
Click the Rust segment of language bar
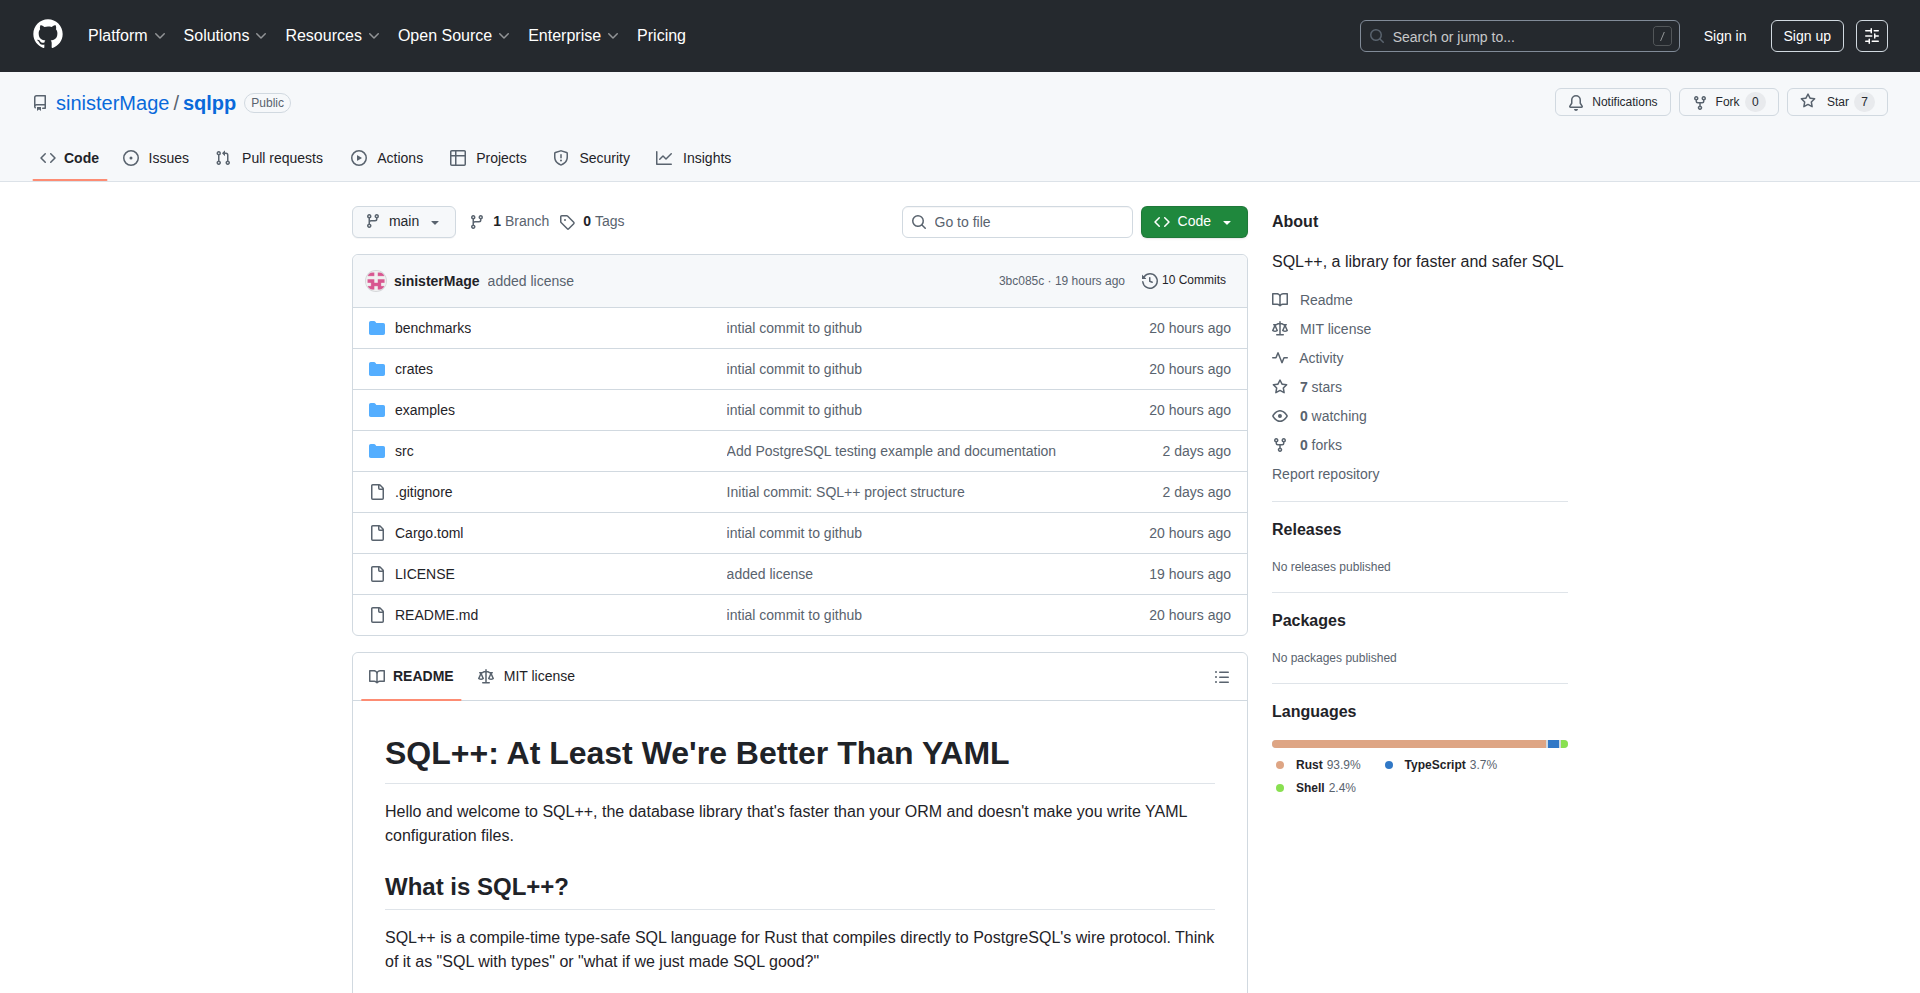[x=1409, y=744]
